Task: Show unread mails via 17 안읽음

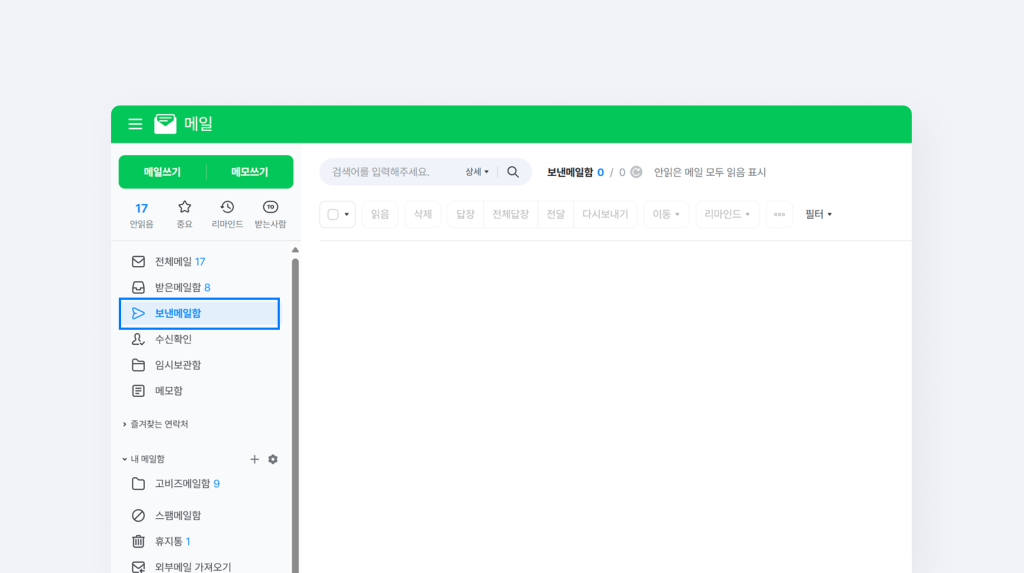Action: pyautogui.click(x=141, y=215)
